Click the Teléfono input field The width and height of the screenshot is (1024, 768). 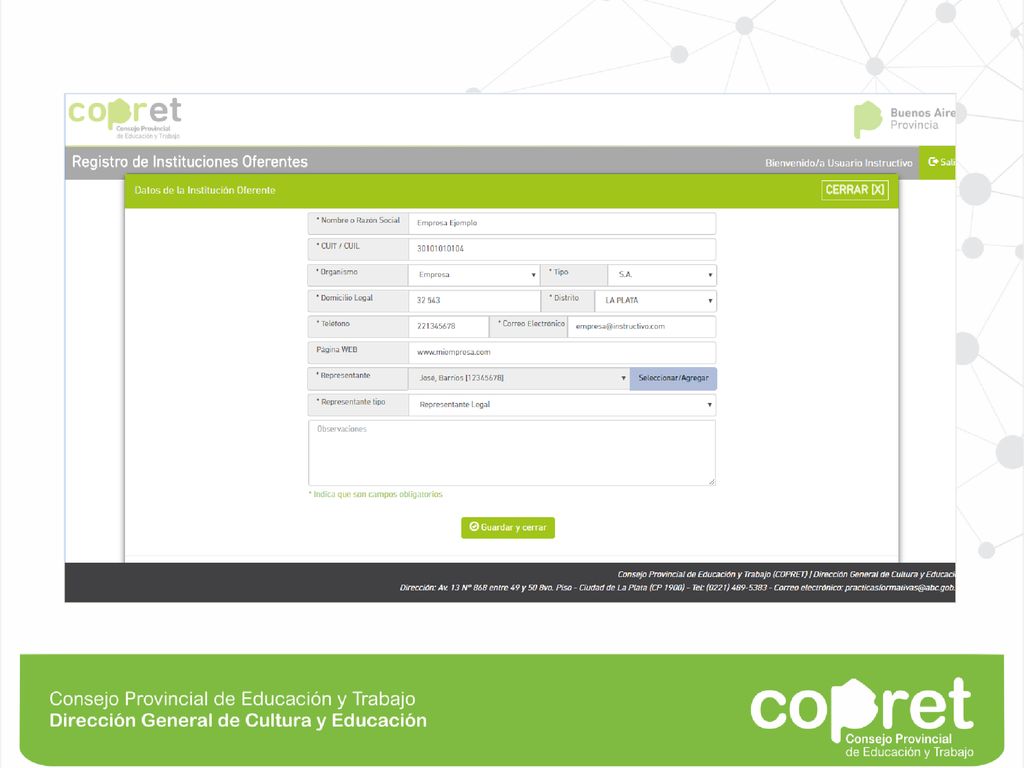pos(448,327)
